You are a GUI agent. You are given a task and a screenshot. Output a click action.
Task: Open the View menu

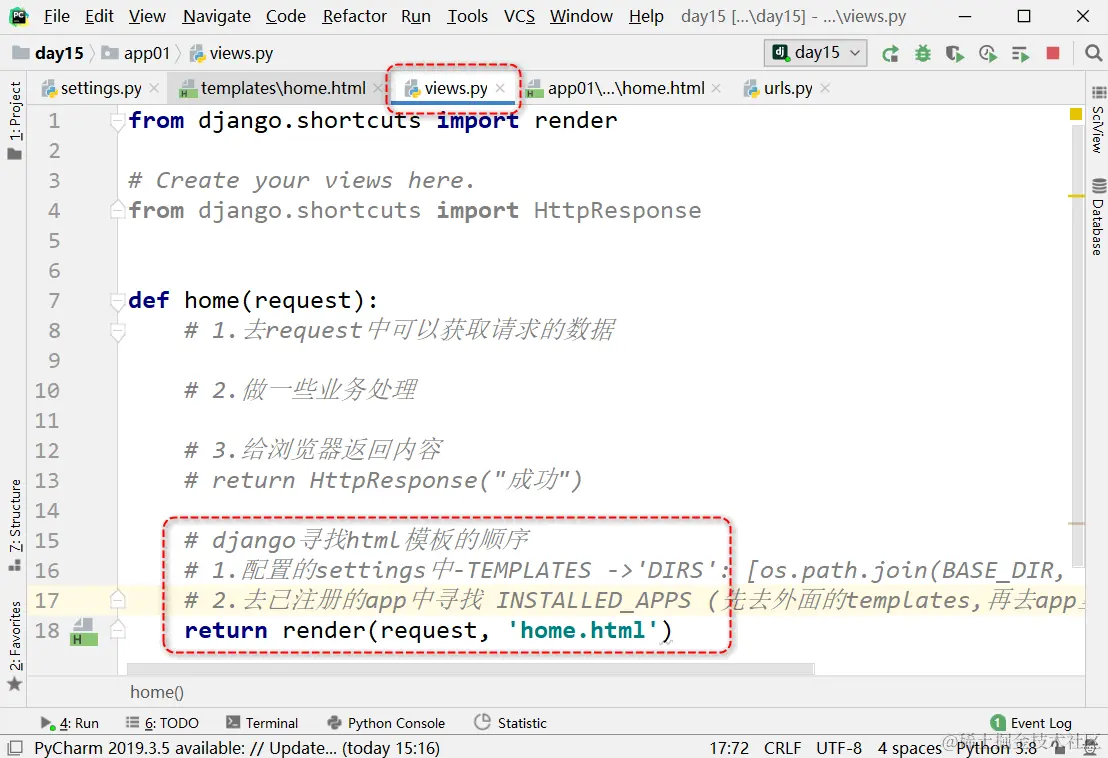(147, 16)
